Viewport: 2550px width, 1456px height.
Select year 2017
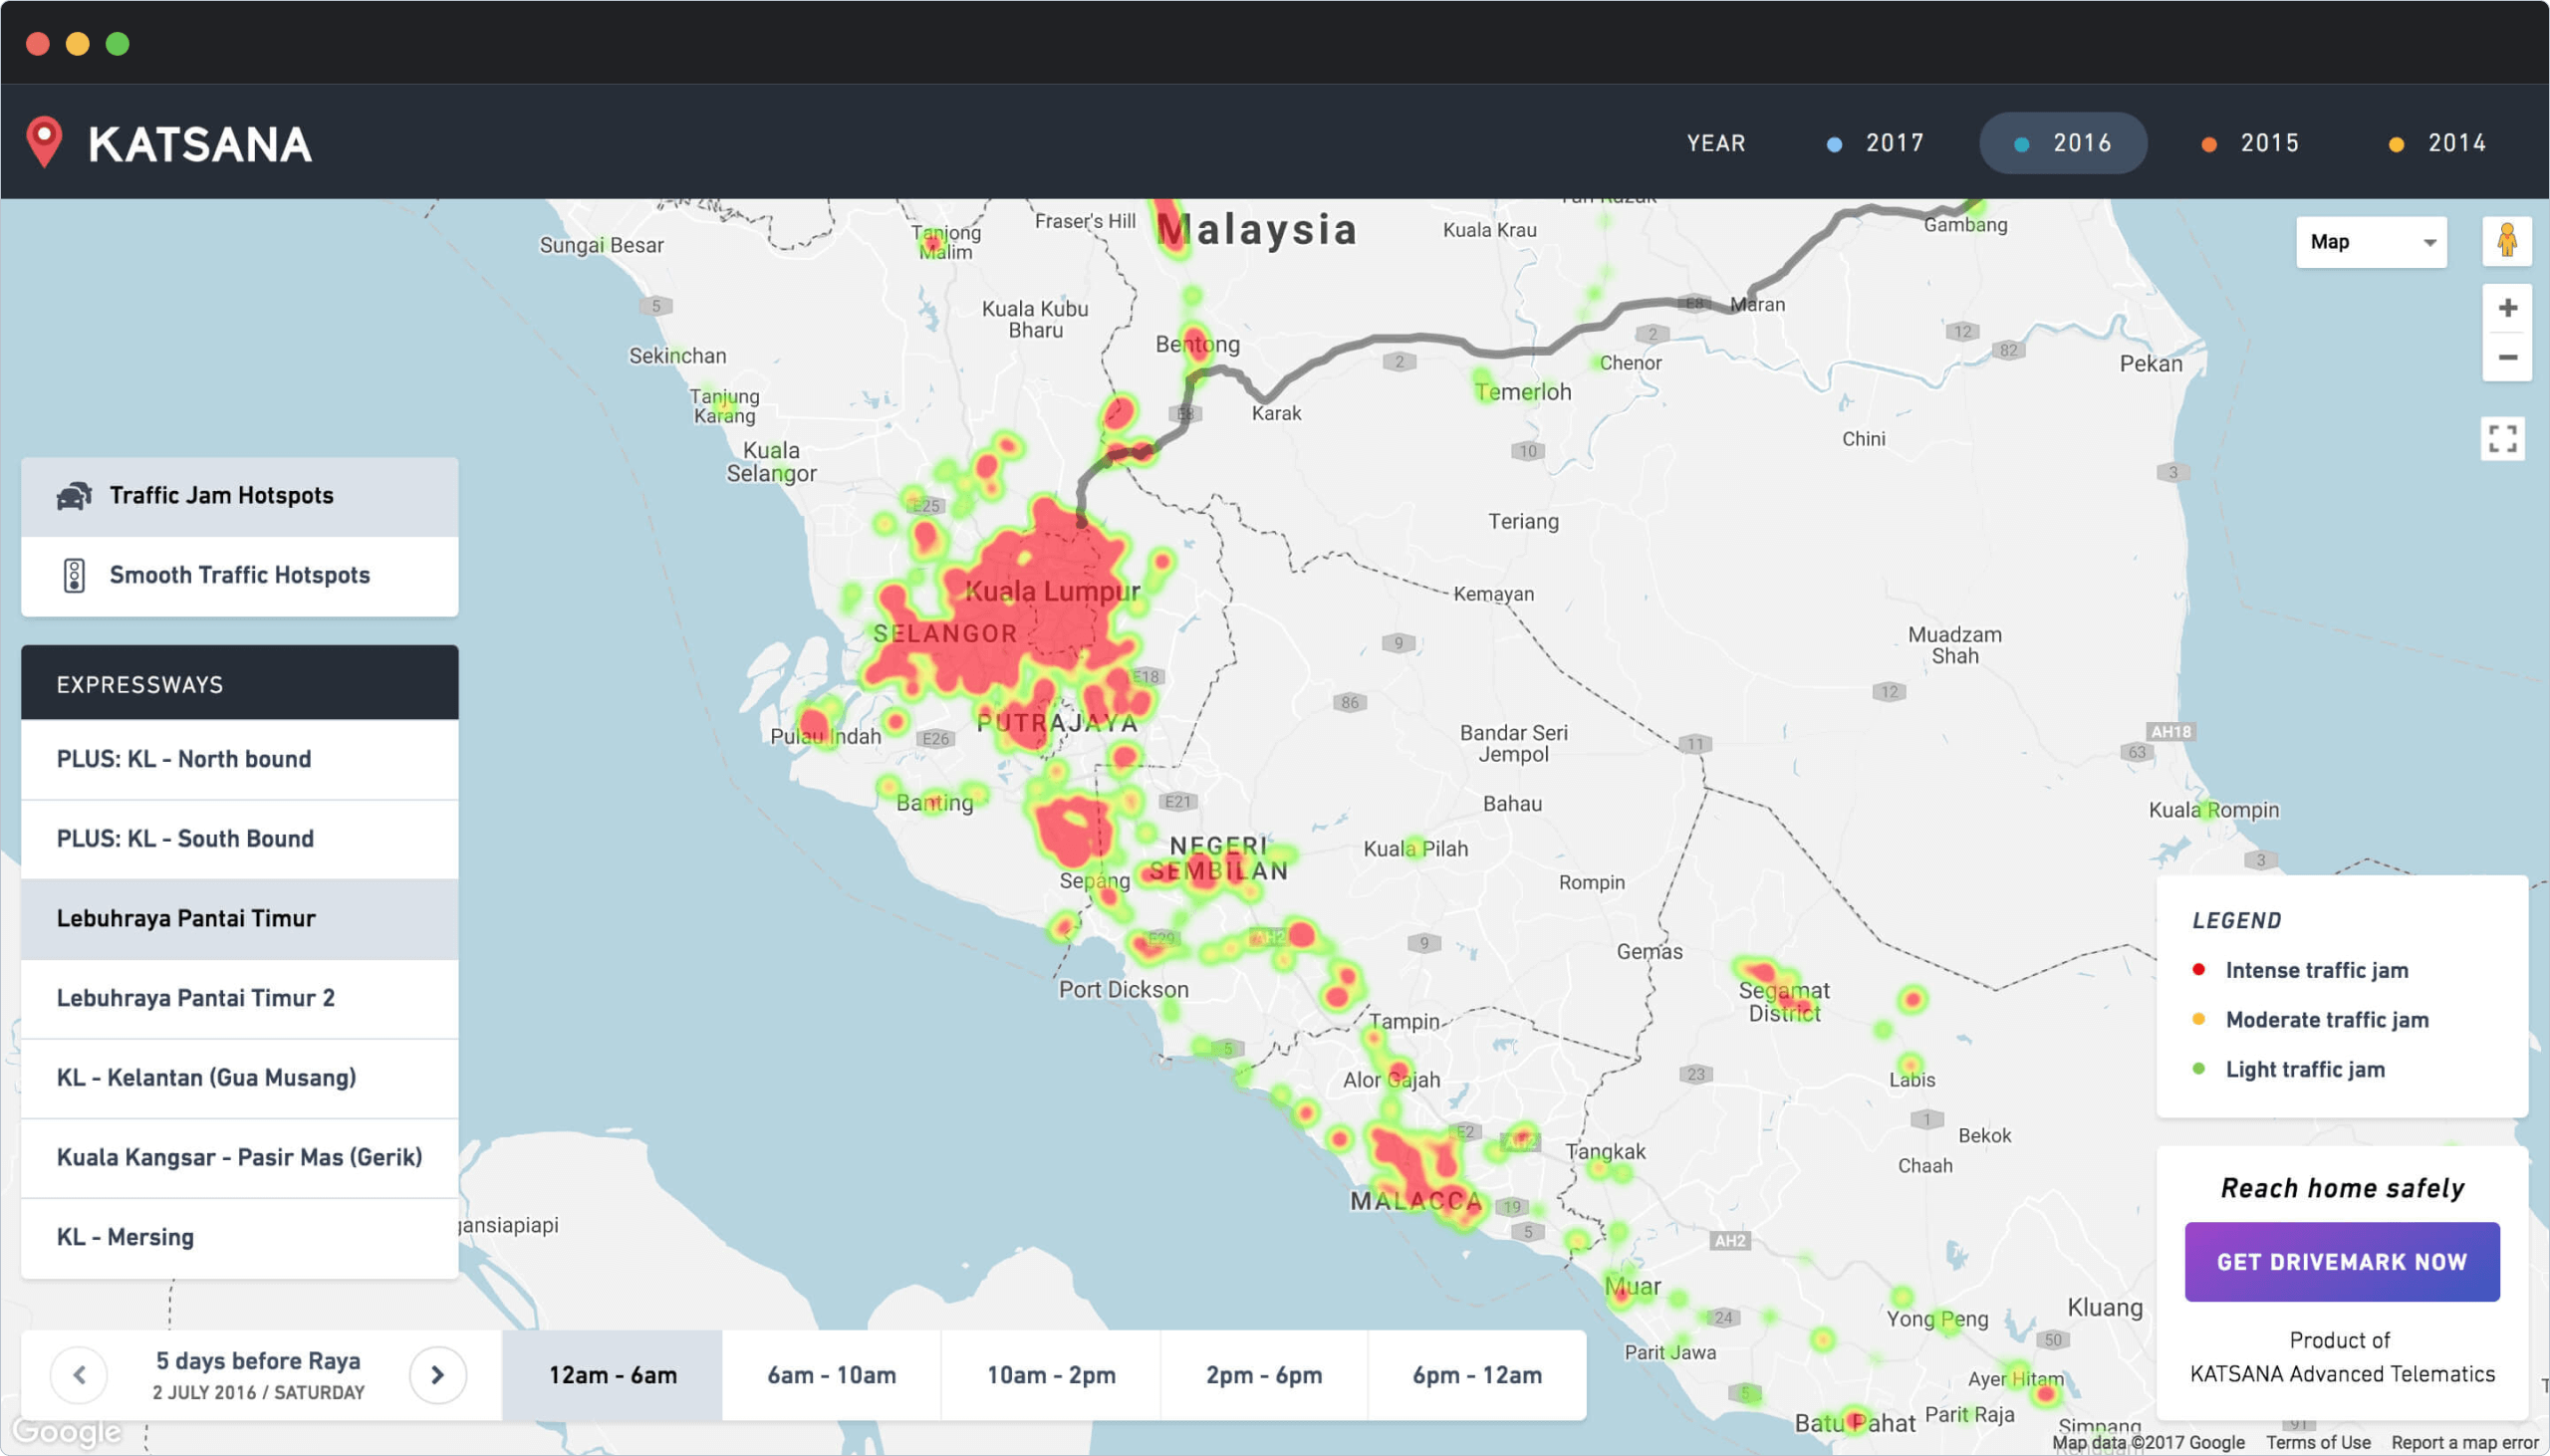[x=1876, y=143]
